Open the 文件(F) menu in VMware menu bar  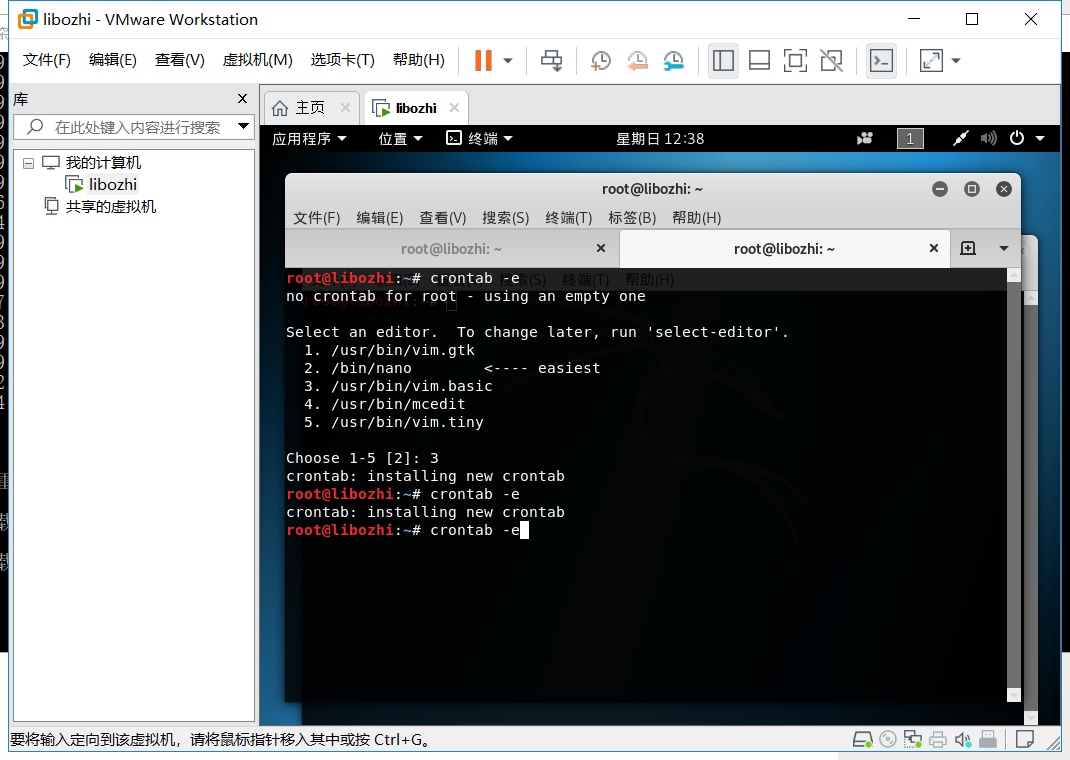pyautogui.click(x=47, y=60)
